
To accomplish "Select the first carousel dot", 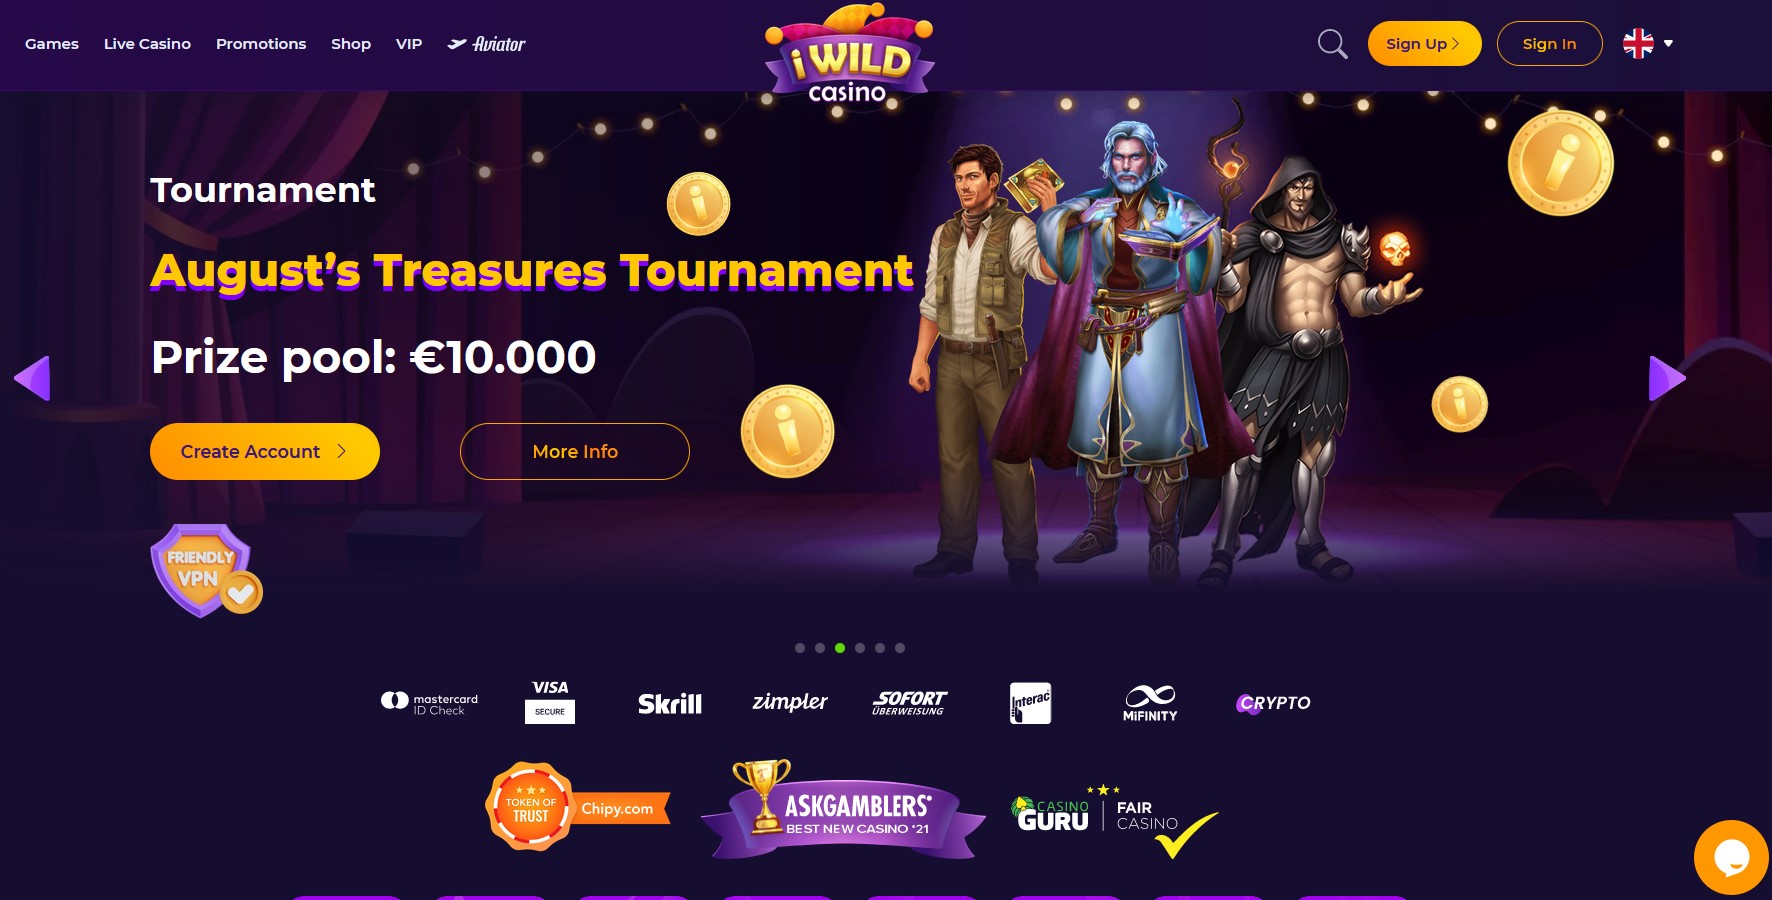I will coord(800,648).
